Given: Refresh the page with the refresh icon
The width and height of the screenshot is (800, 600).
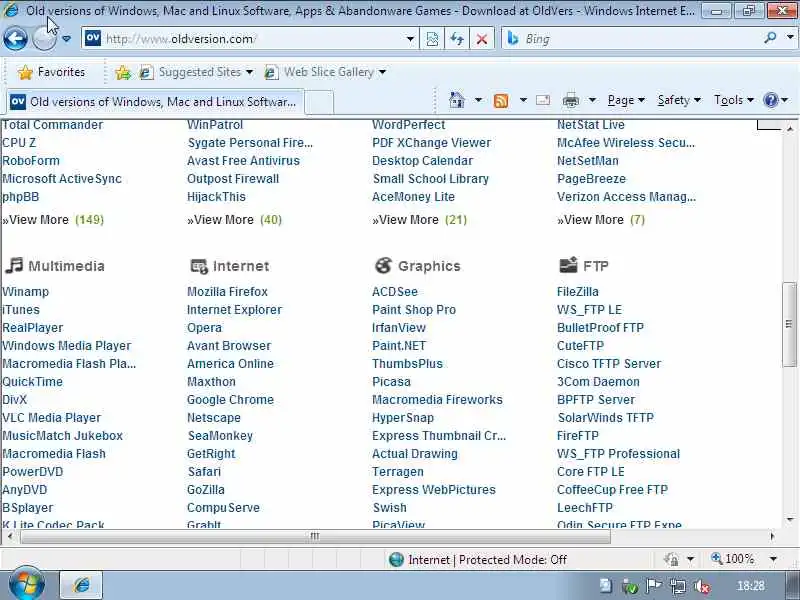Looking at the screenshot, I should 457,39.
